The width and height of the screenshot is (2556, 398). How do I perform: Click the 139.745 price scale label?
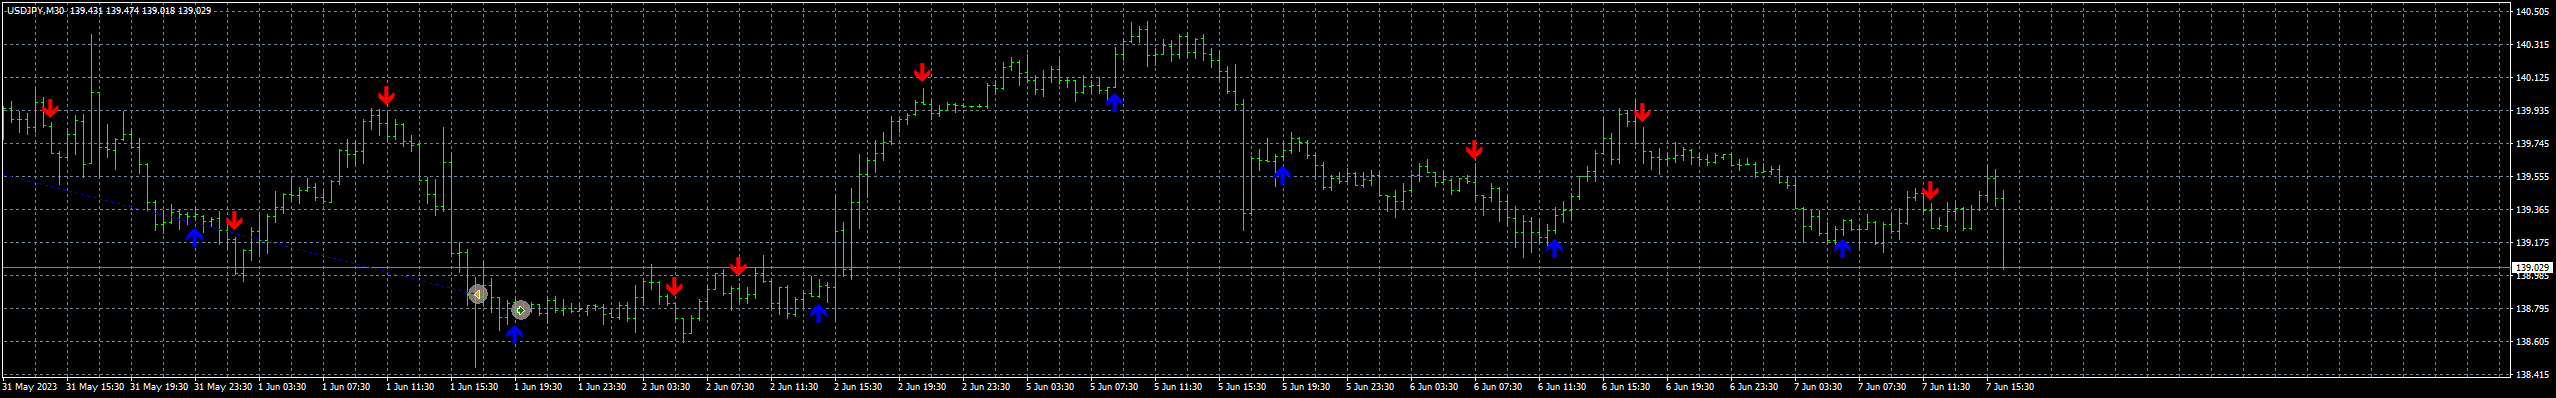pos(2531,144)
